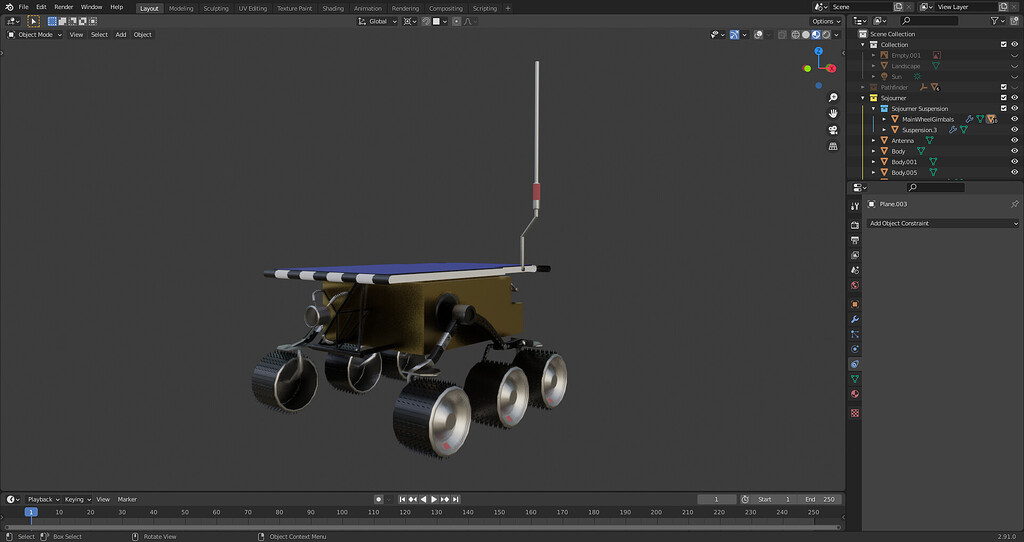The height and width of the screenshot is (542, 1024).
Task: Open the Options dropdown in viewport header
Action: coord(826,22)
